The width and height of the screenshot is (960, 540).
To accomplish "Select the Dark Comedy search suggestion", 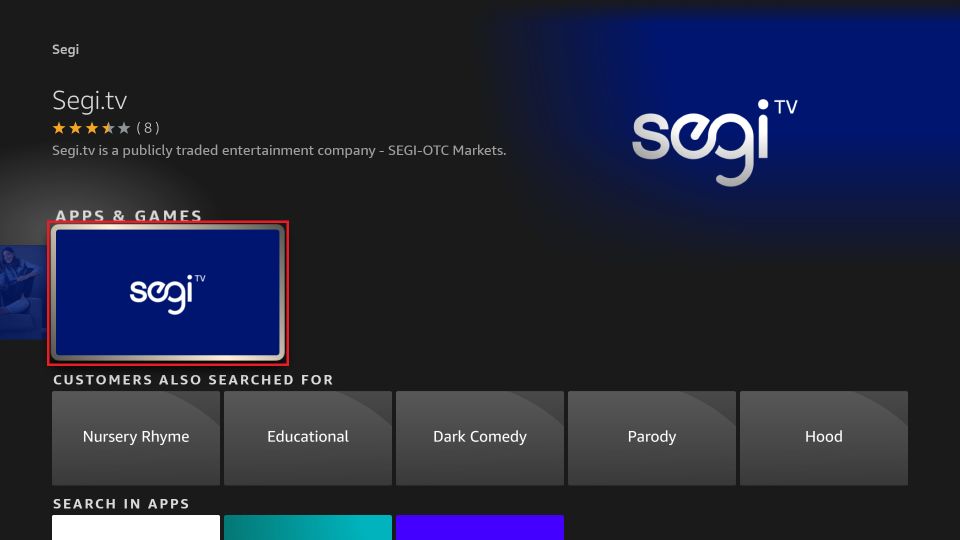I will (x=480, y=438).
